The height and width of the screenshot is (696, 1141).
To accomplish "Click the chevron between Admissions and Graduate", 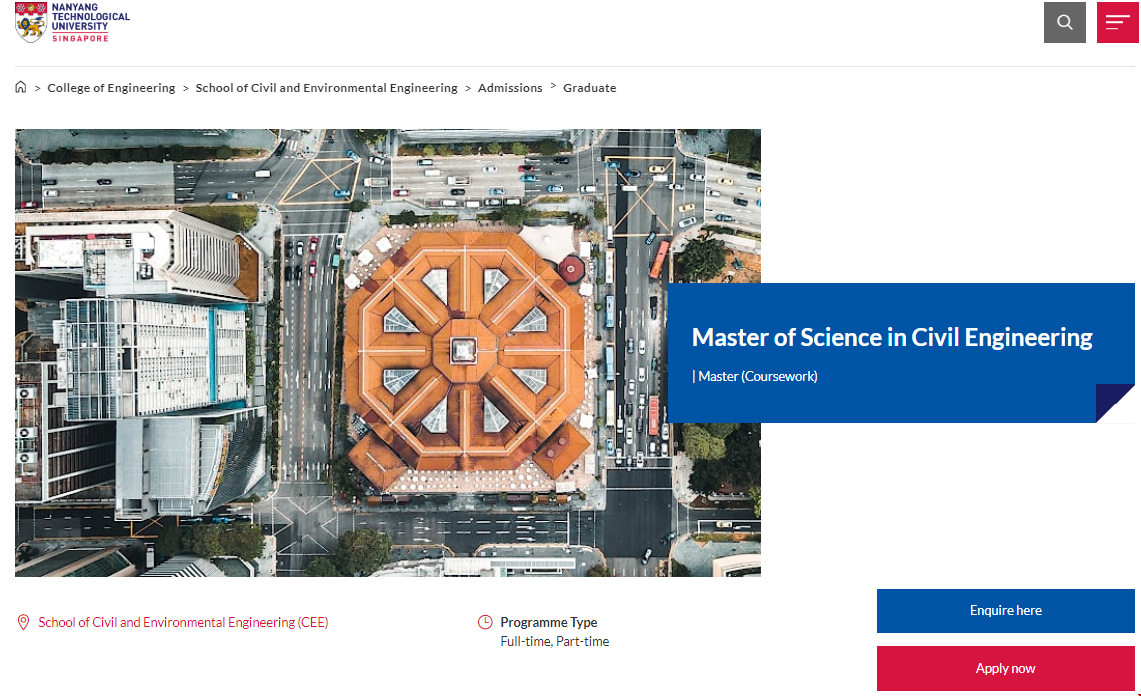I will 553,86.
